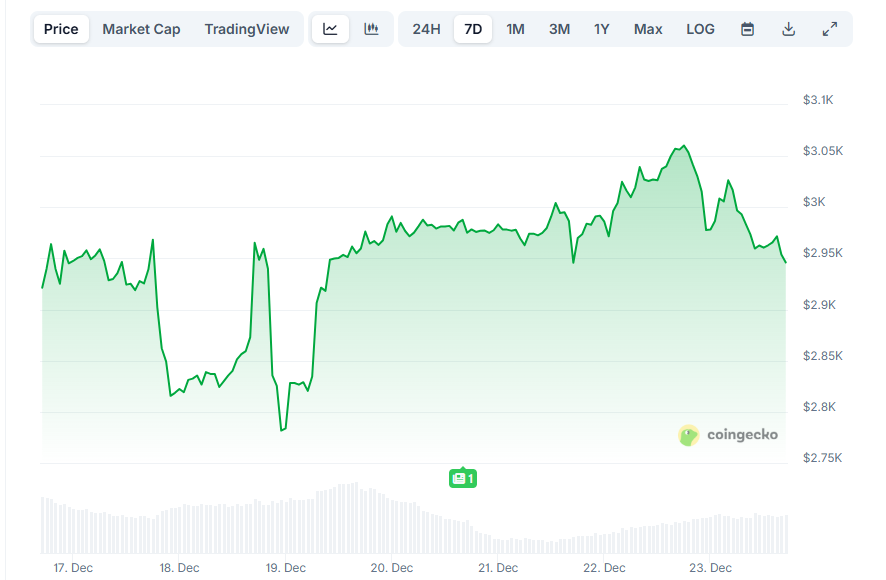Click the coingecko watermark link

[x=741, y=435]
